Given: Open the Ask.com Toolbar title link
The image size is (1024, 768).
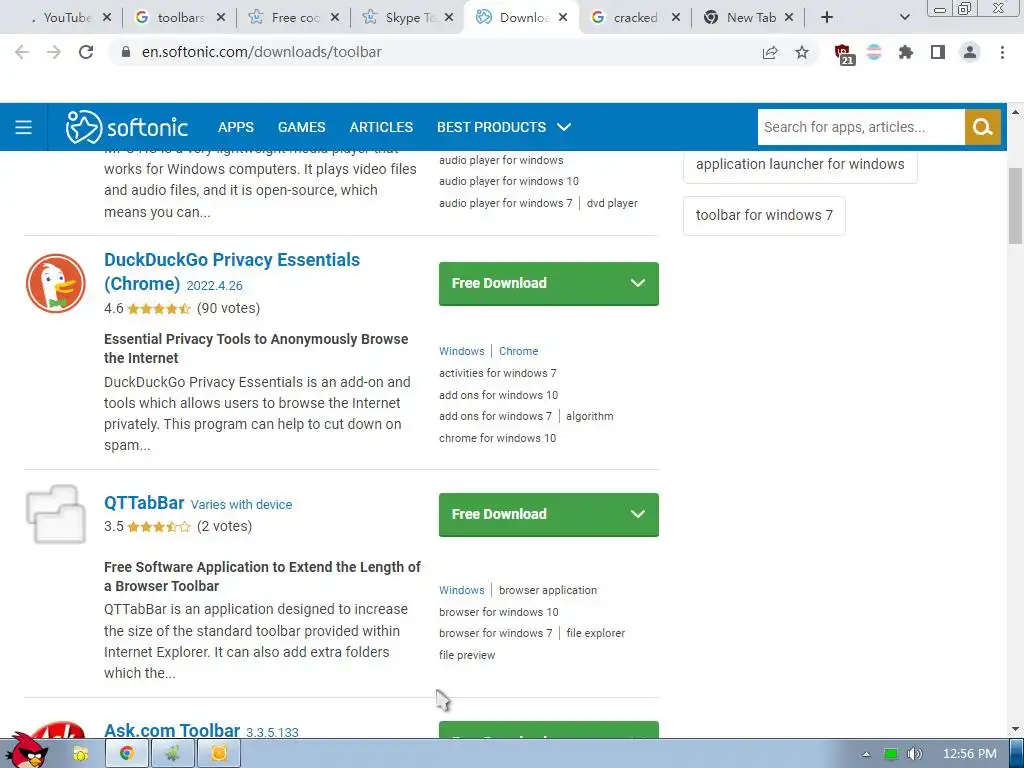Looking at the screenshot, I should (x=172, y=730).
